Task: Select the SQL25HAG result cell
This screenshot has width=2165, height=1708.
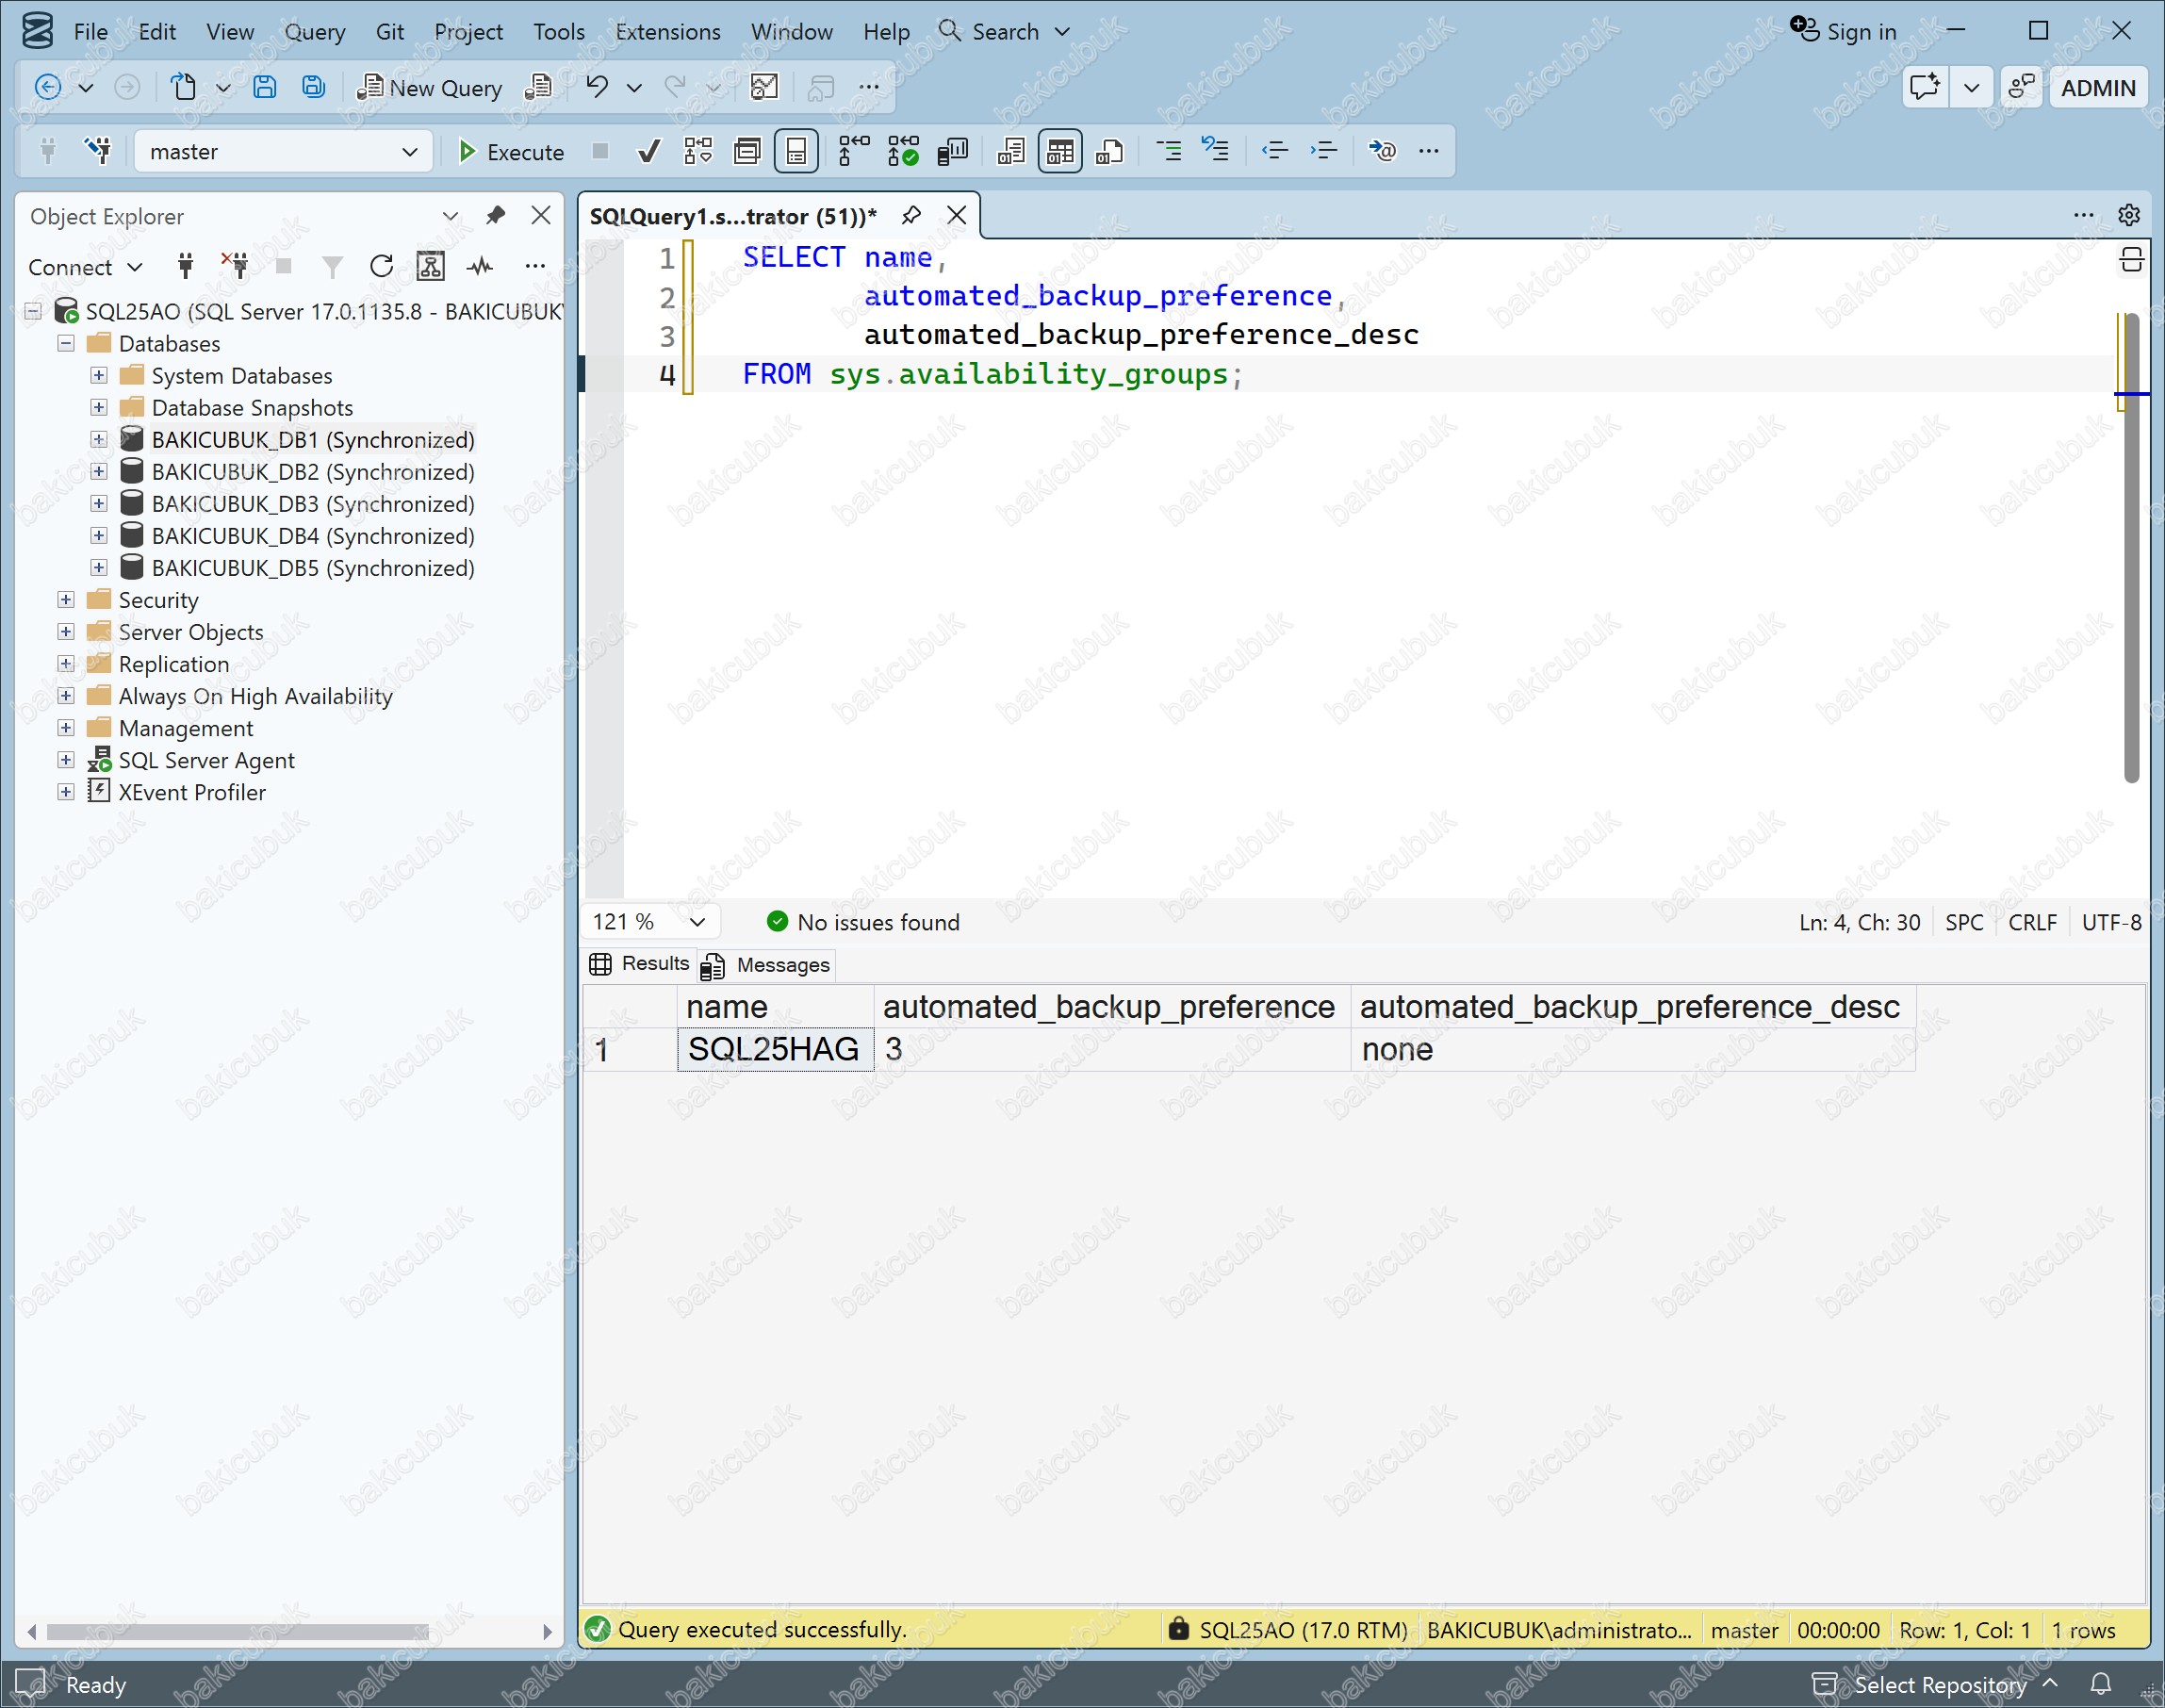Action: [775, 1050]
